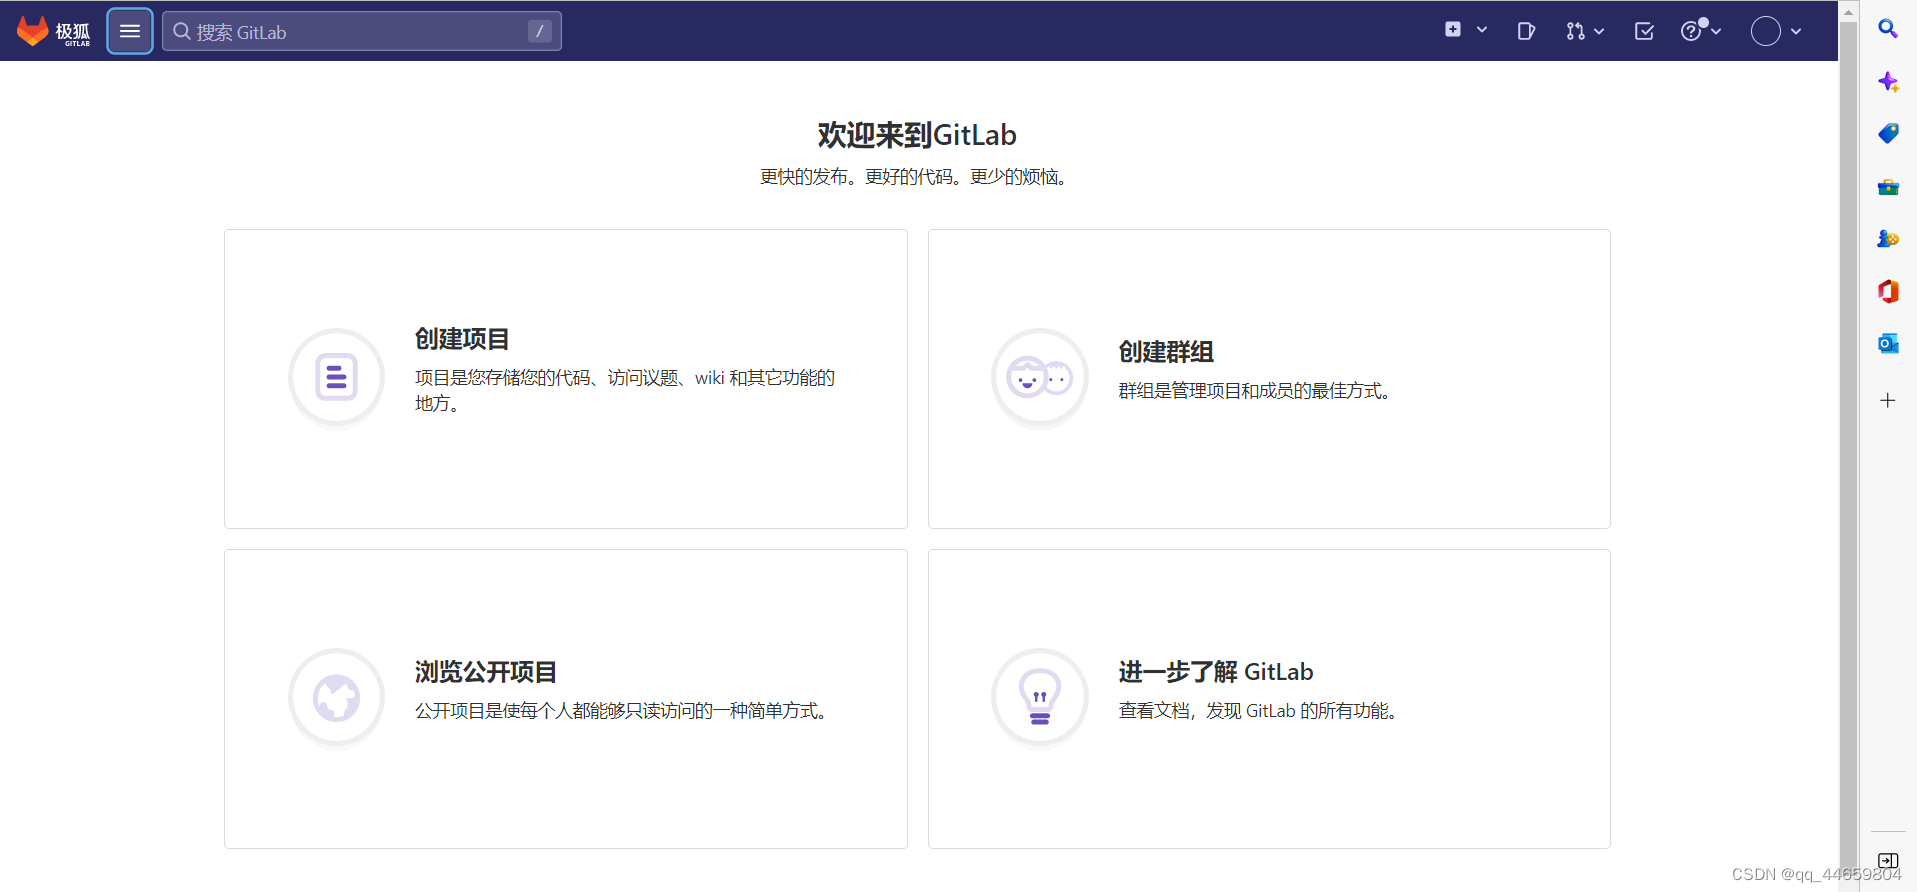Open the to-do list icon

pyautogui.click(x=1644, y=31)
